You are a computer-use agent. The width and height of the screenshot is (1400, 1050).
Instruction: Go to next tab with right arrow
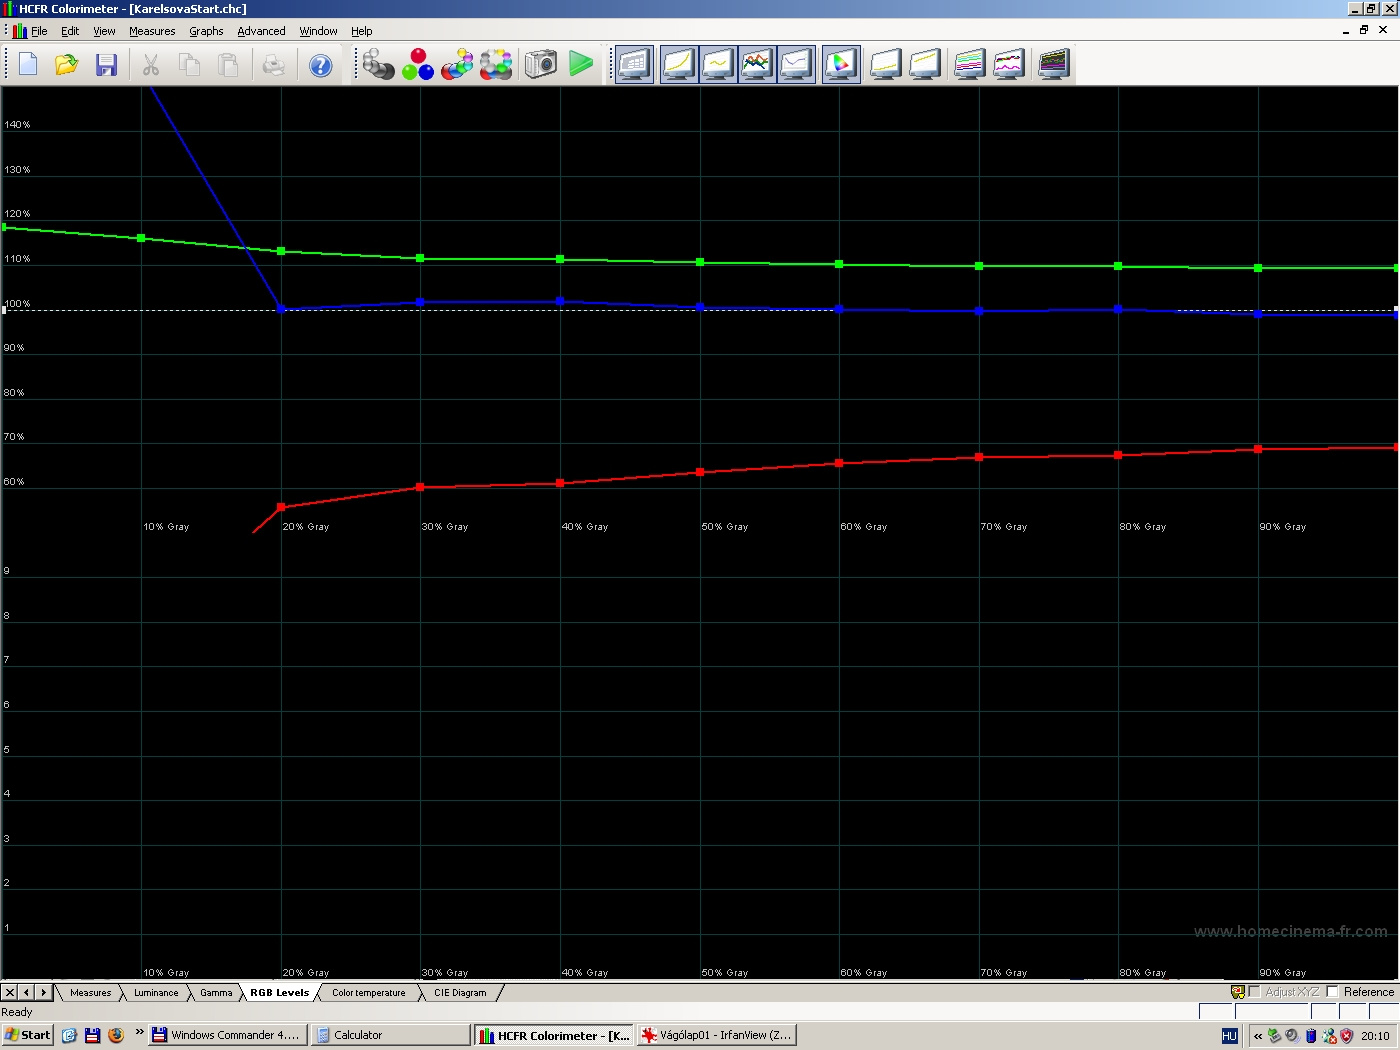coord(43,992)
